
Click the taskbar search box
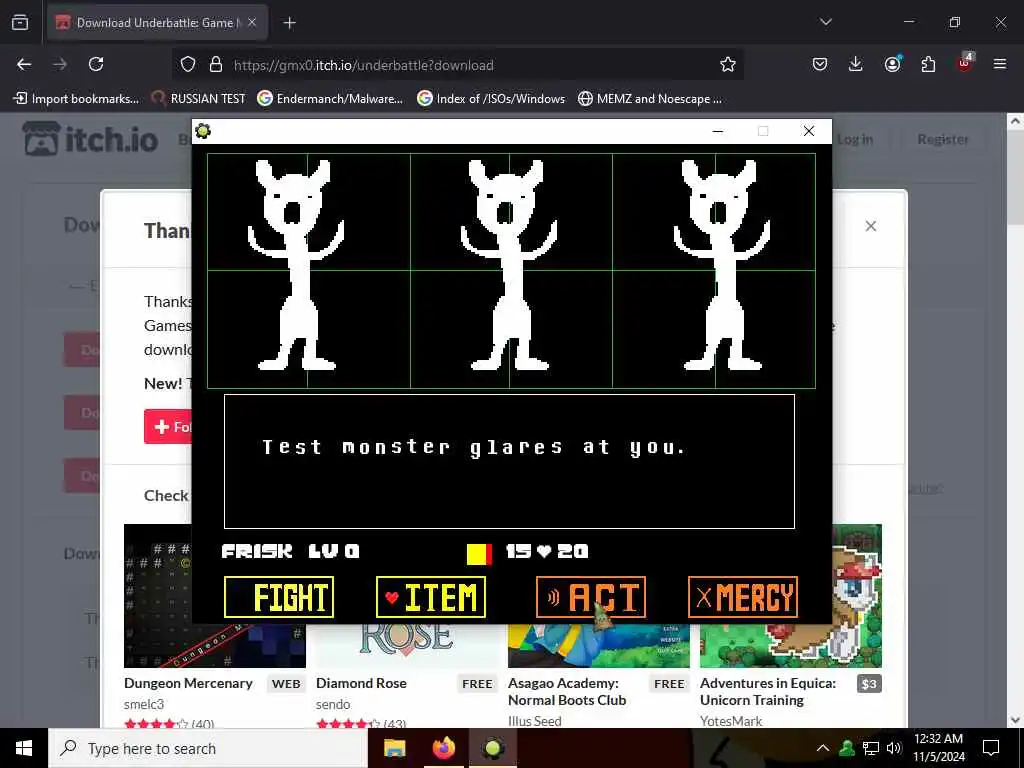coord(208,748)
